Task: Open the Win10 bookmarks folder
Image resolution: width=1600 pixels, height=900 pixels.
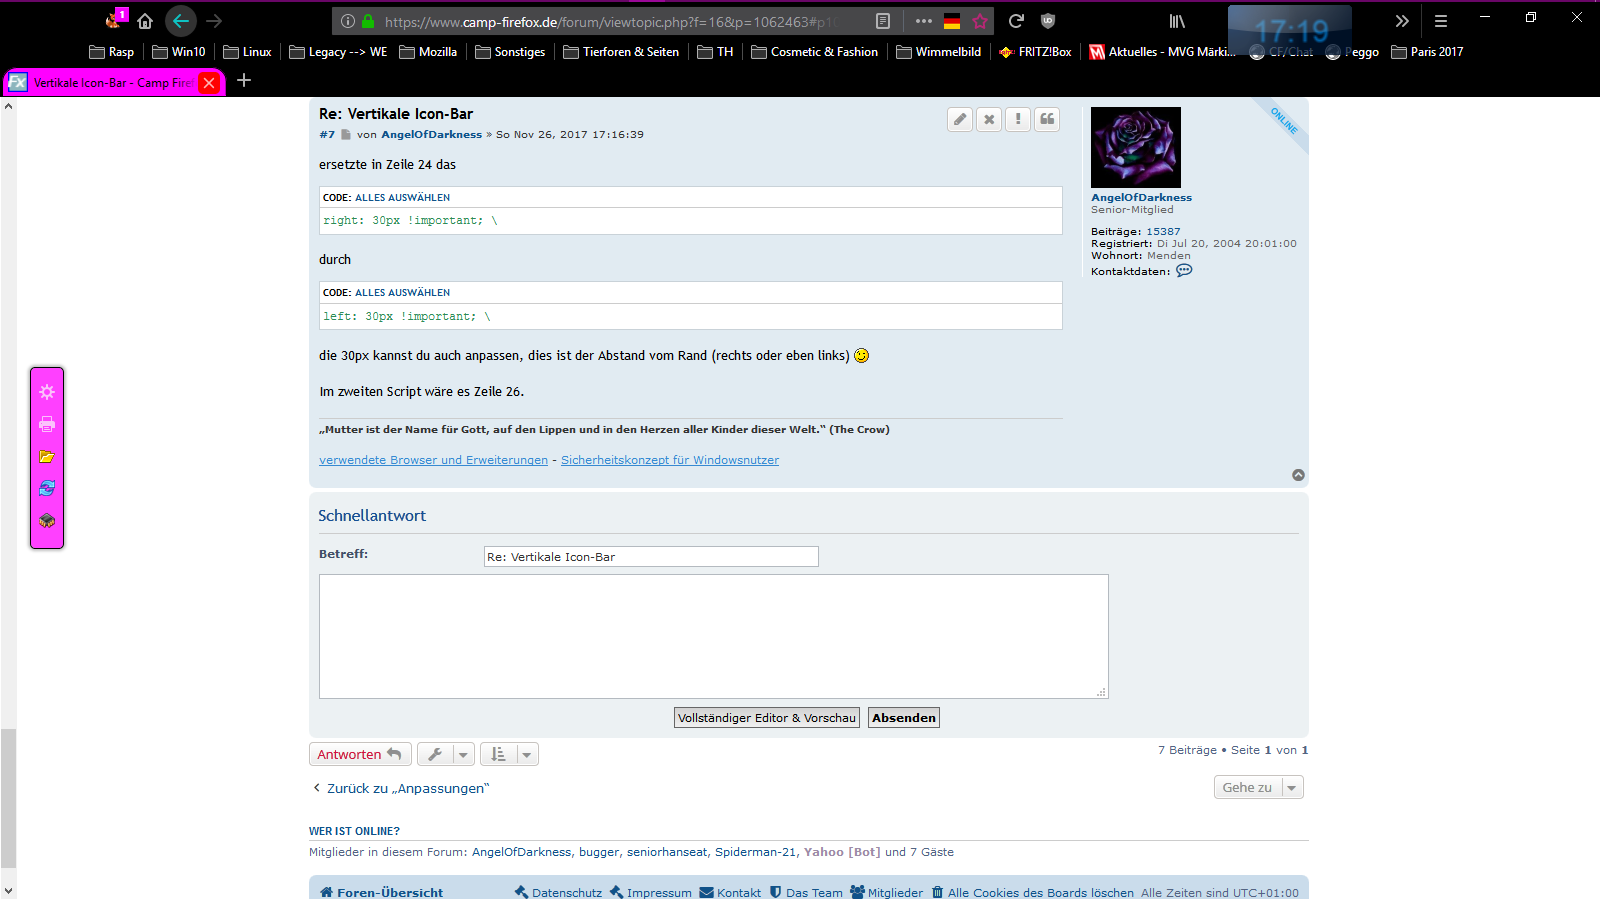Action: [x=179, y=52]
